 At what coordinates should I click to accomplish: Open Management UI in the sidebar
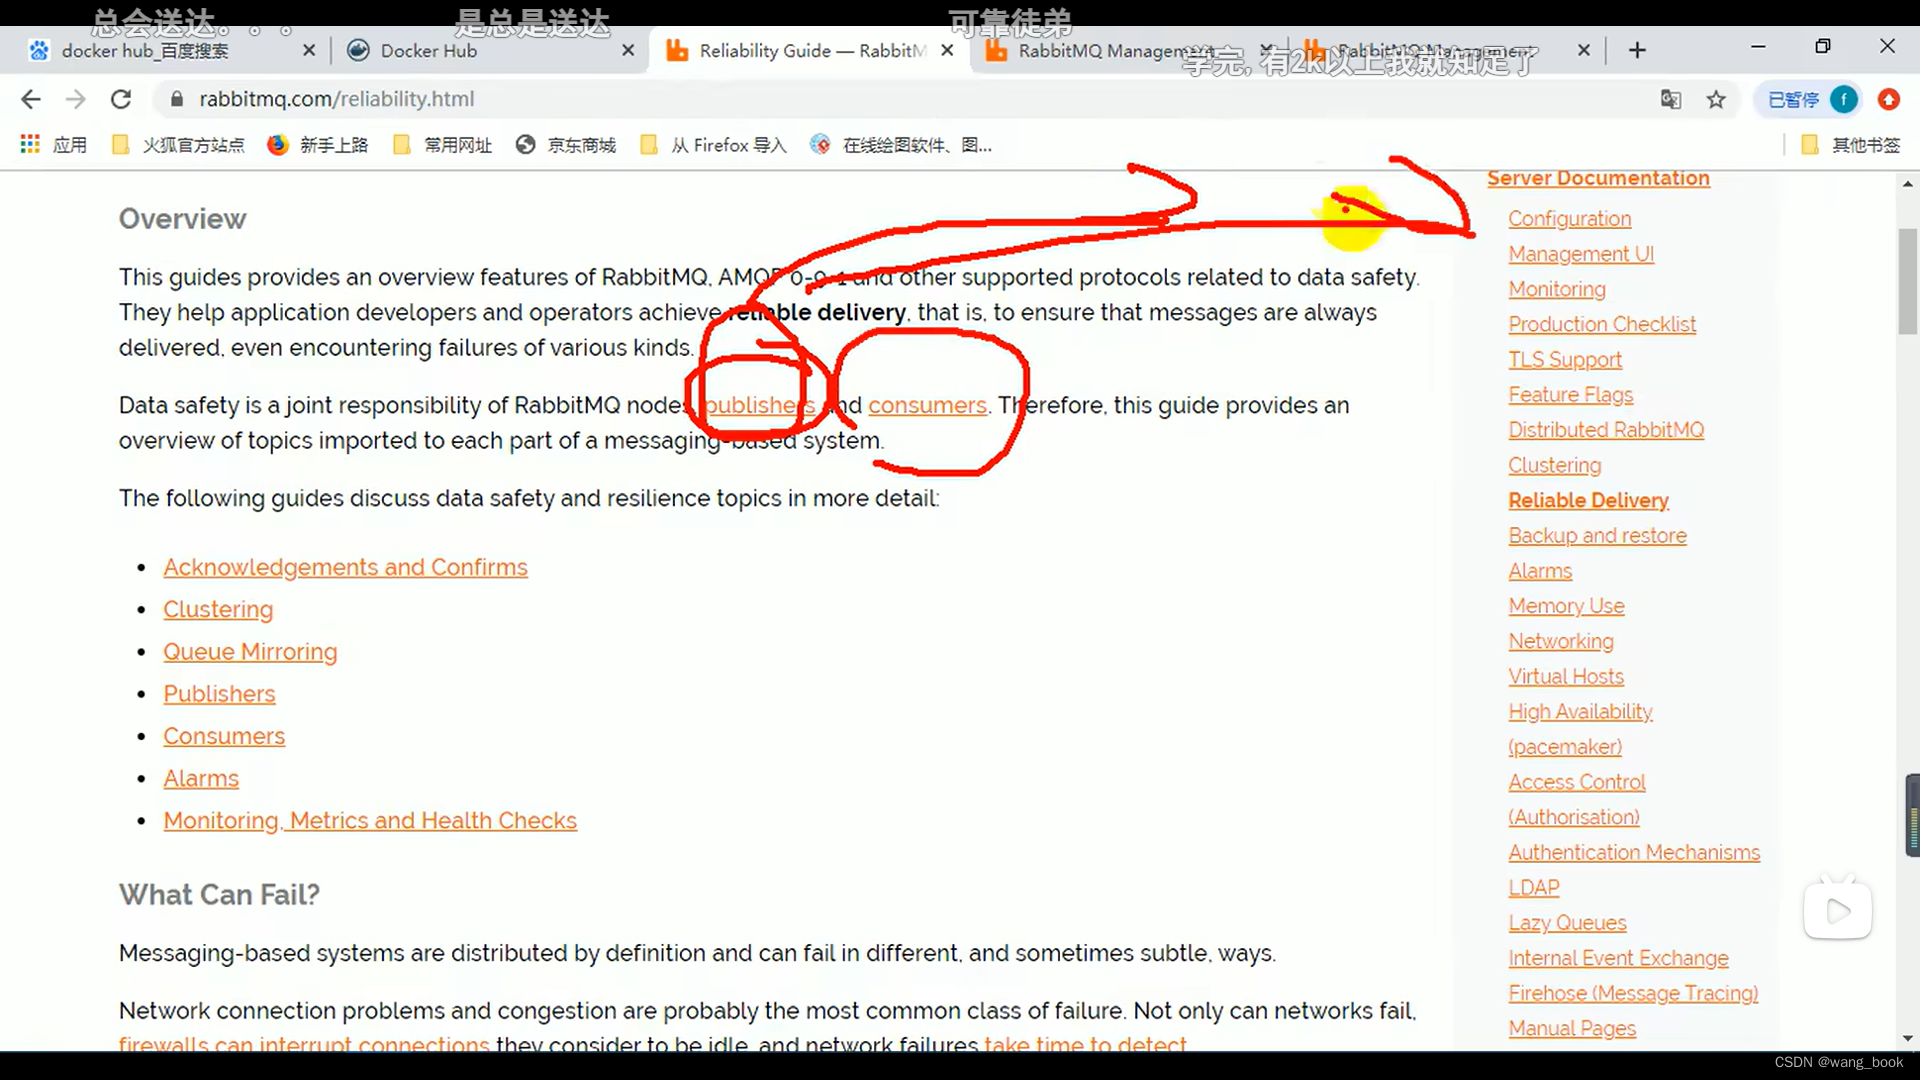tap(1581, 254)
